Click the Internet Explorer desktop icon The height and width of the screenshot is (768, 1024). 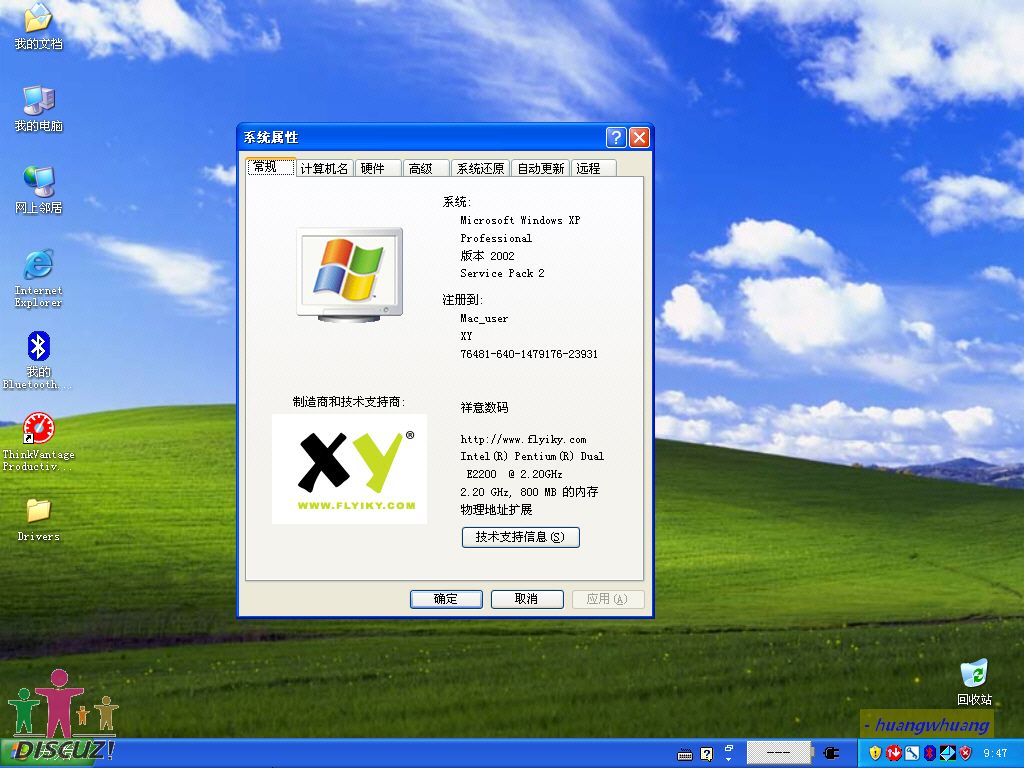(x=39, y=278)
